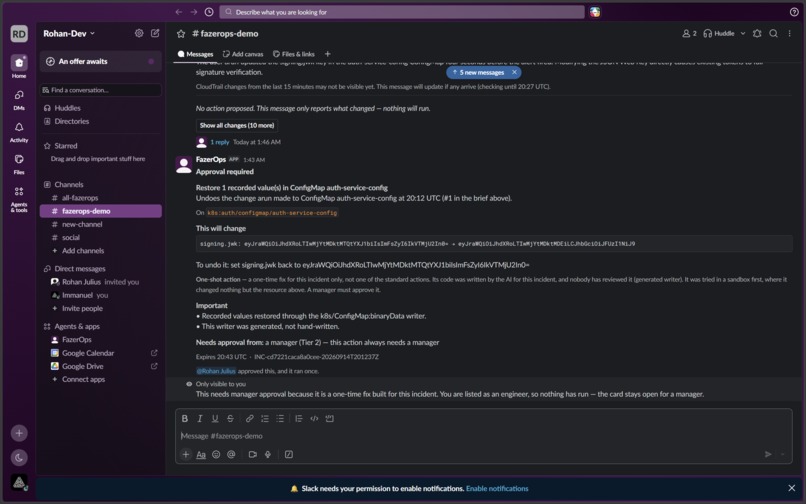
Task: Start a Huddle
Action: 719,33
